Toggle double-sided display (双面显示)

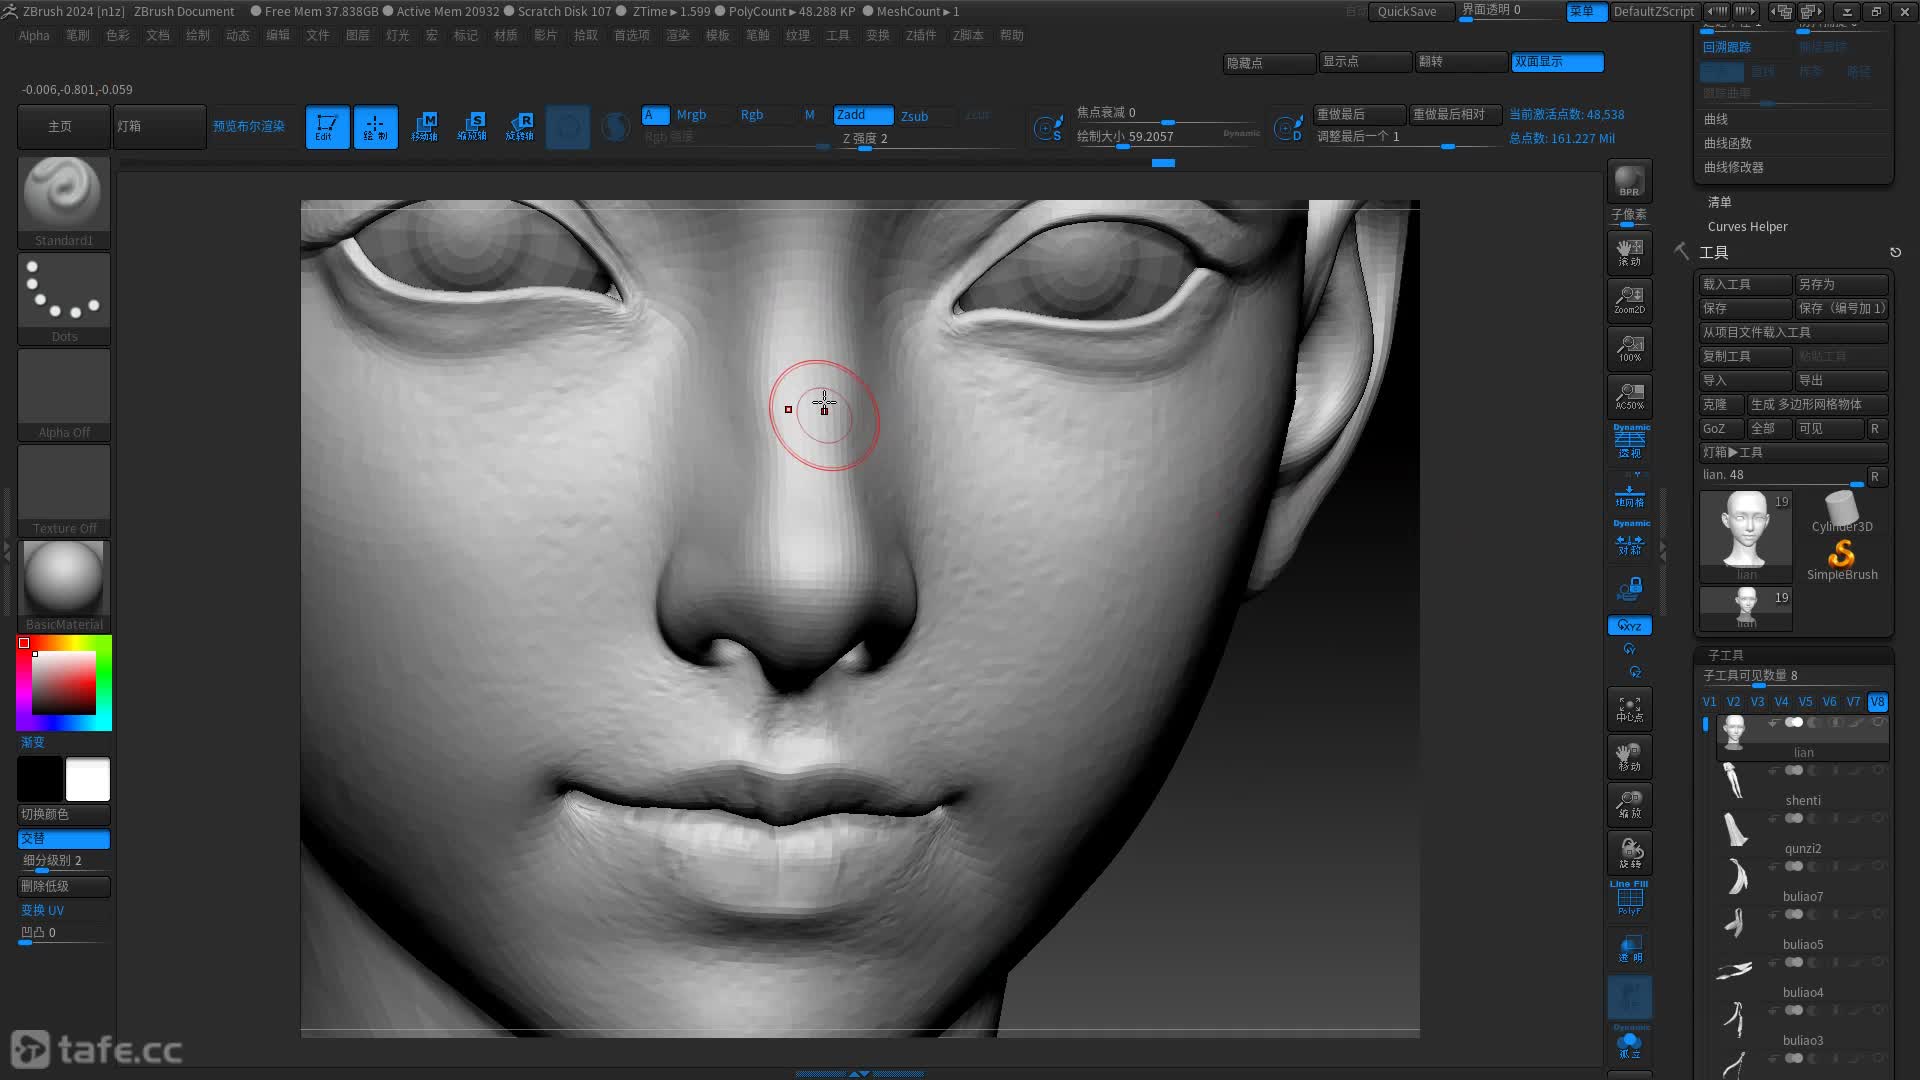[x=1557, y=62]
